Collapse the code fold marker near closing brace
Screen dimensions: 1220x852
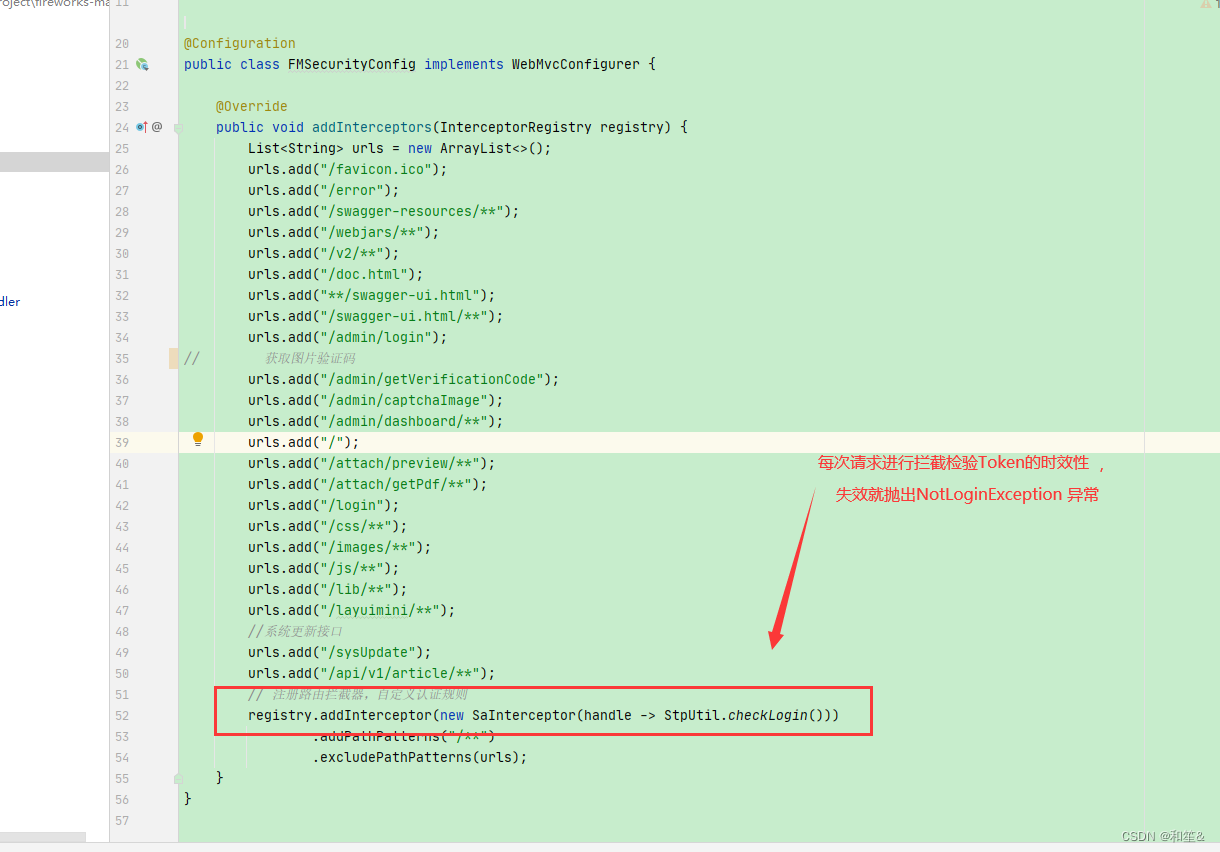click(x=179, y=778)
